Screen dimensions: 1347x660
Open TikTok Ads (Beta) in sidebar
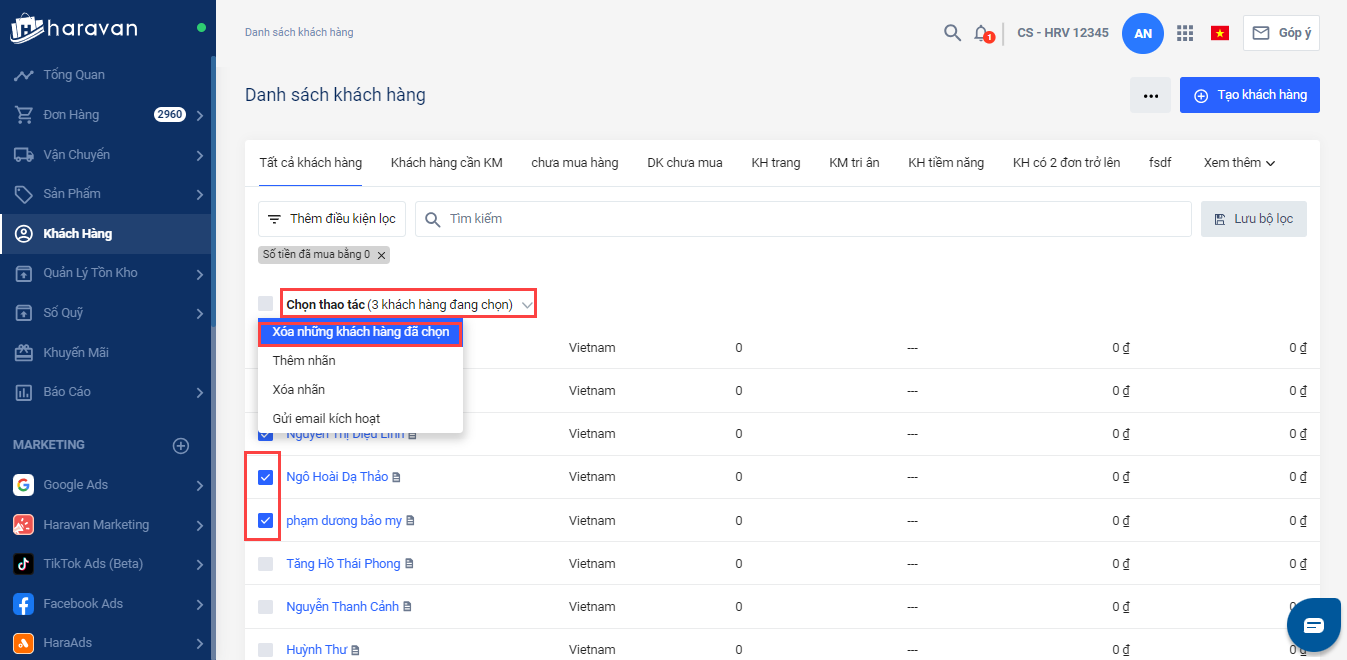pyautogui.click(x=93, y=564)
